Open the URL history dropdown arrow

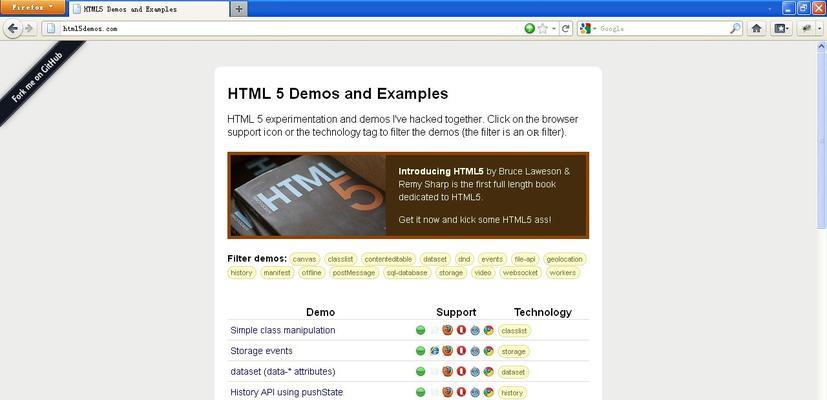(x=554, y=29)
